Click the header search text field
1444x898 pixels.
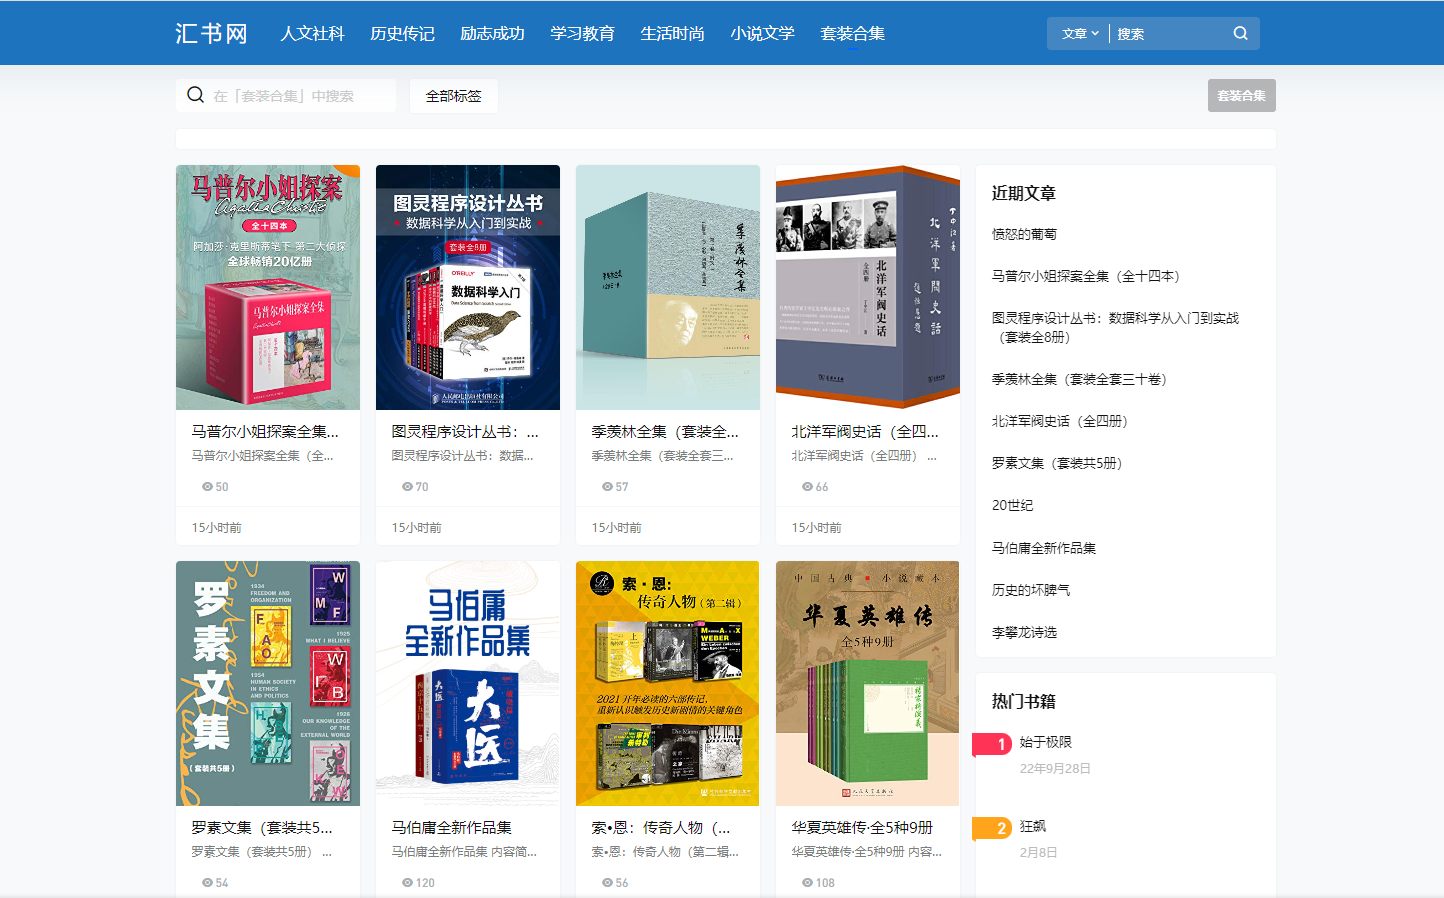tap(1170, 33)
